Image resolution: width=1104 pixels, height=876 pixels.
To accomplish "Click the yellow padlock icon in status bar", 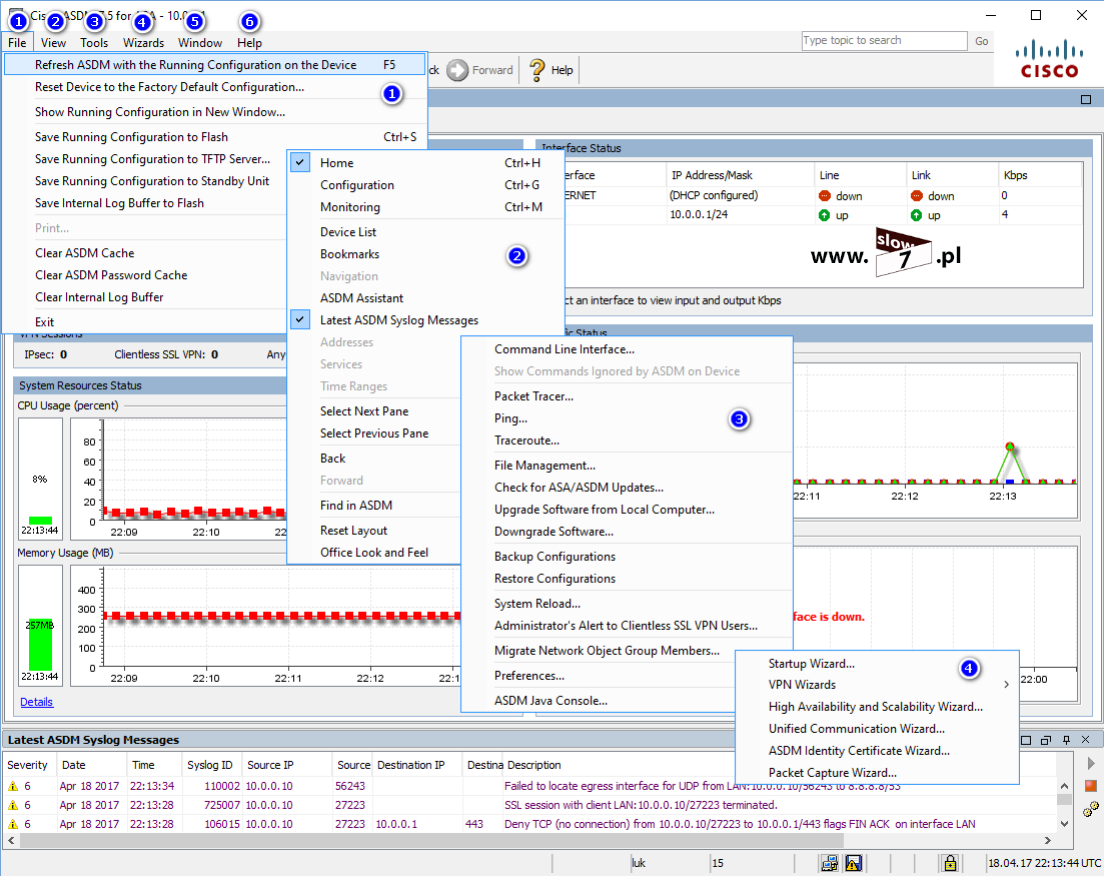I will click(x=950, y=863).
